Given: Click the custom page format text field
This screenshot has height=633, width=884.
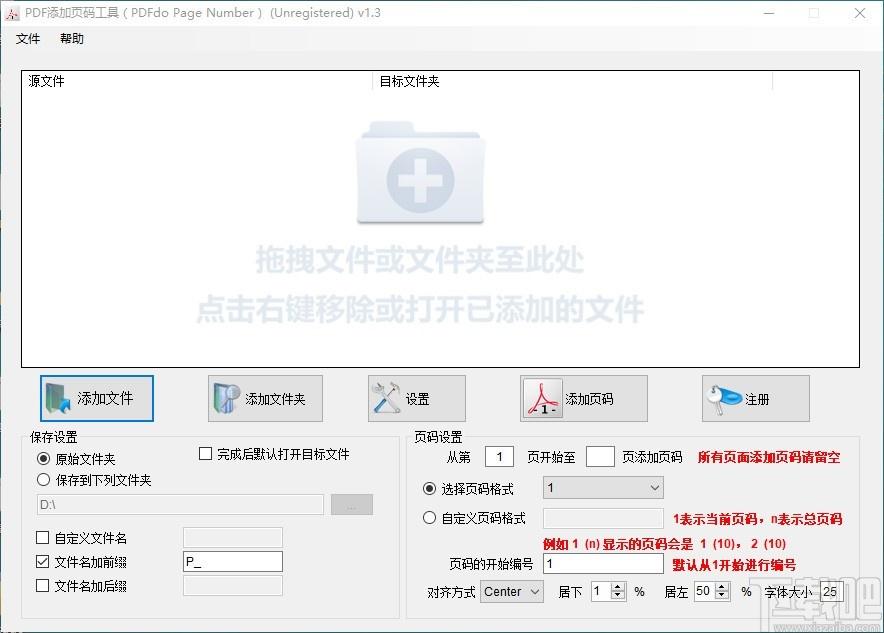Looking at the screenshot, I should (603, 518).
